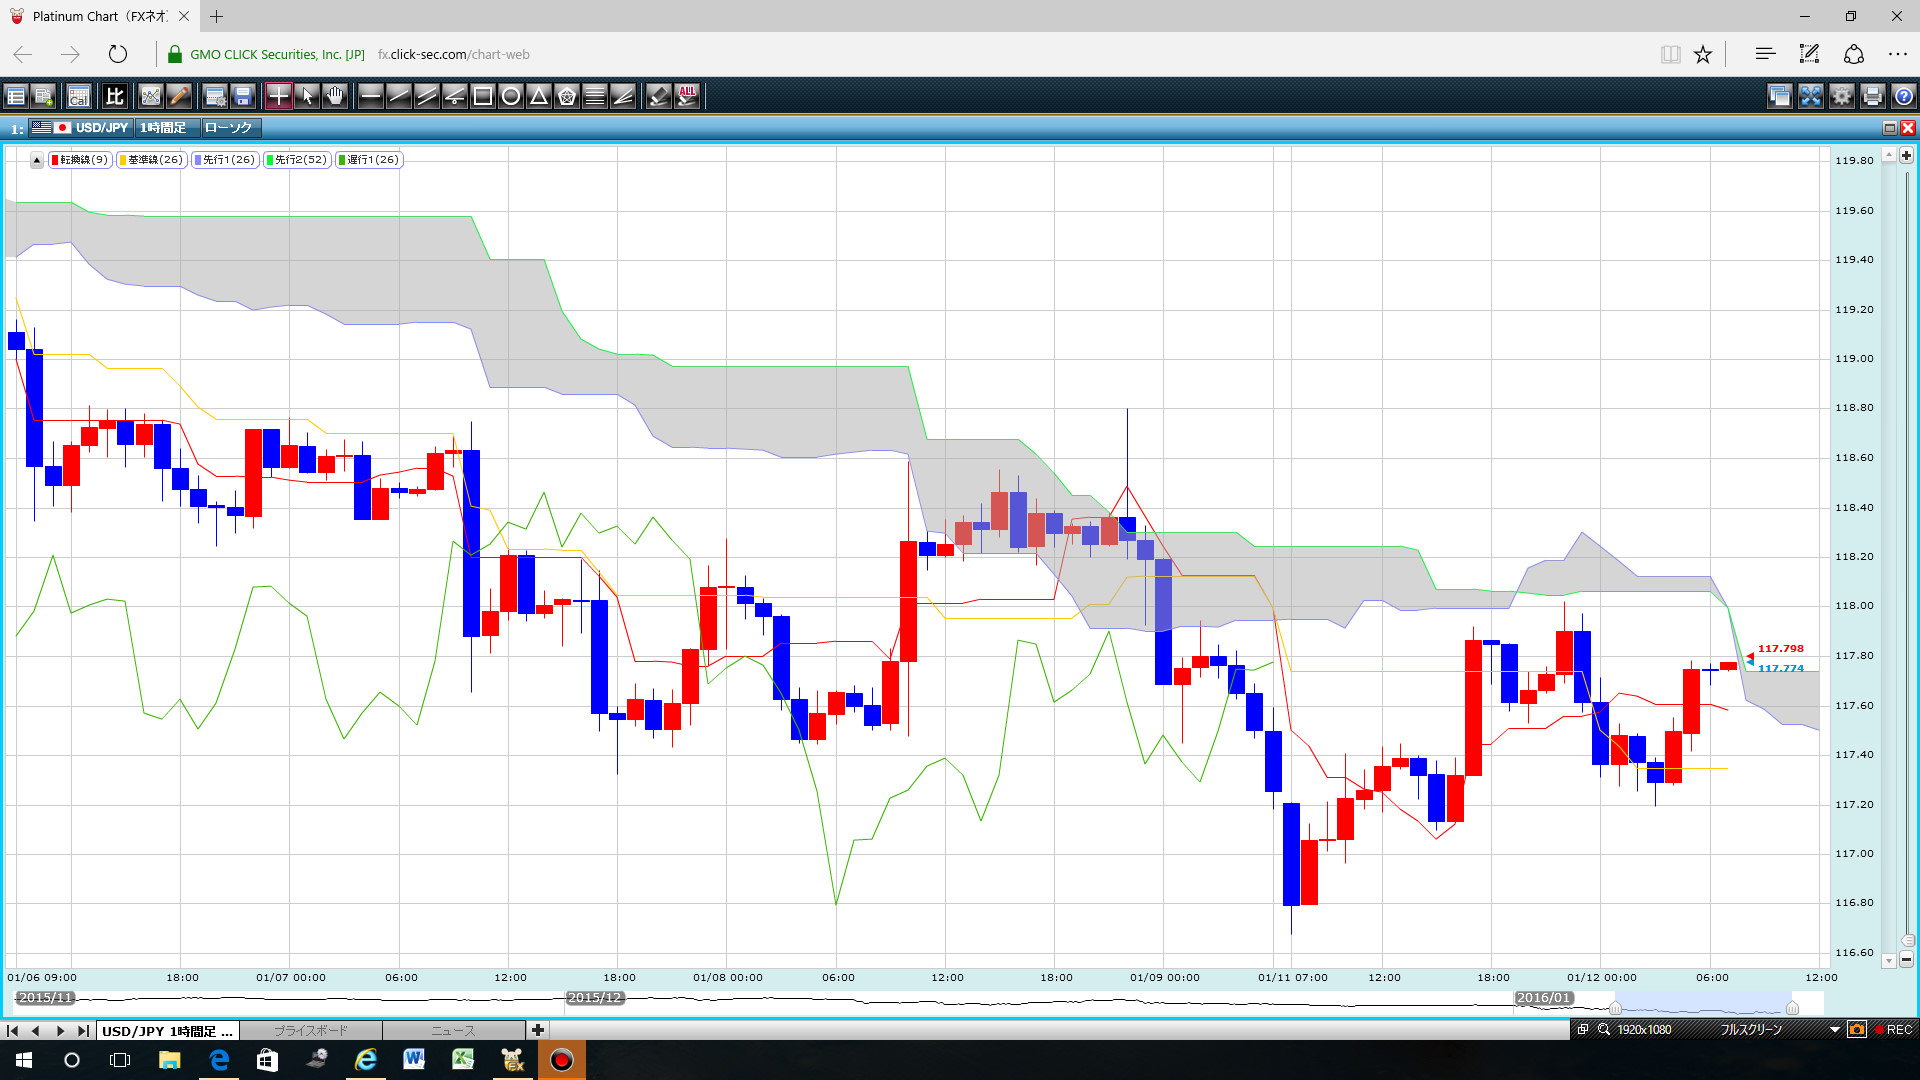Click the erase ALL drawings icon
This screenshot has height=1080, width=1920.
[x=687, y=96]
